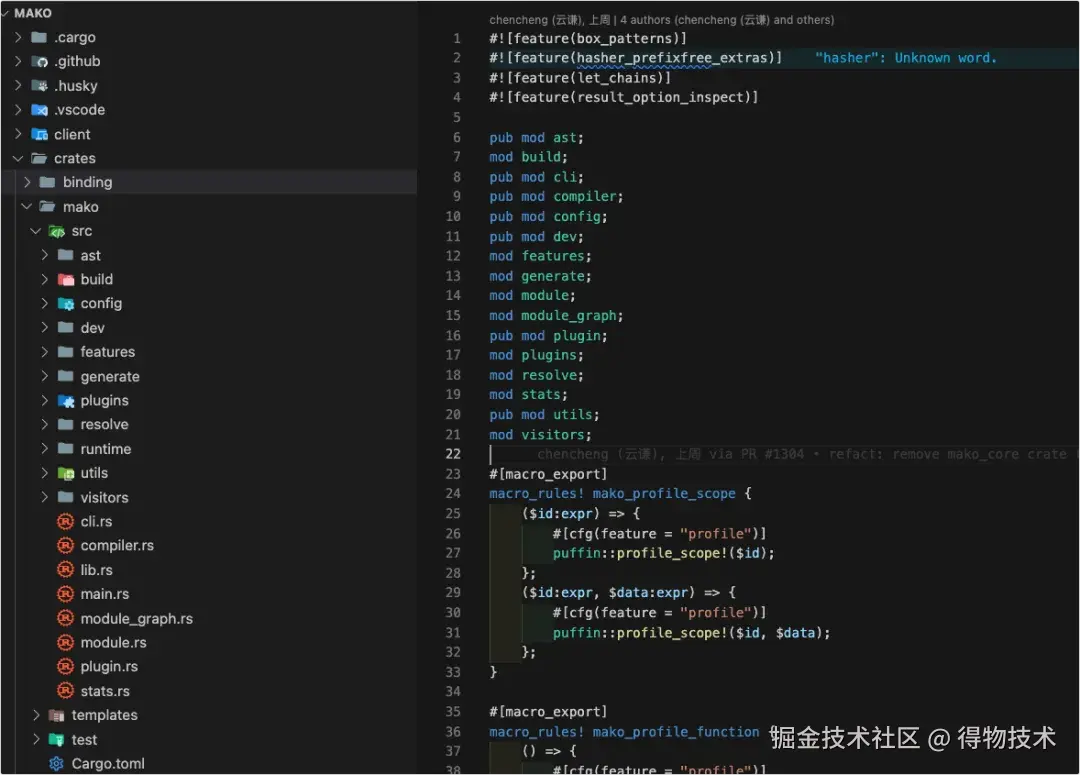Click the Rust icon beside cli.rs

[x=65, y=521]
